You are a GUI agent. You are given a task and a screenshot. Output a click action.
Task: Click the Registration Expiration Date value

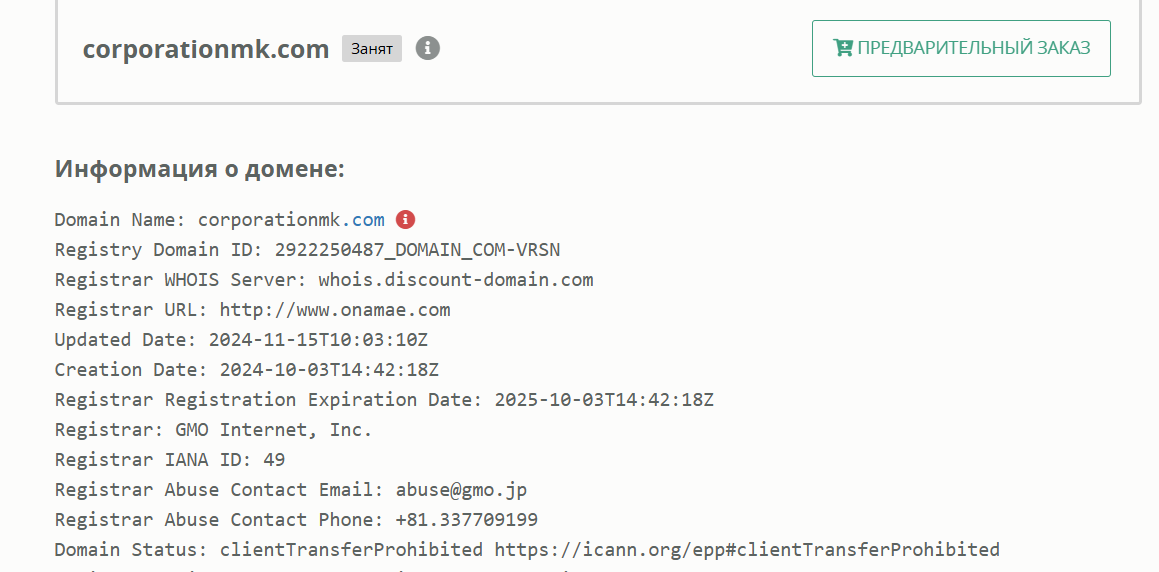coord(604,400)
